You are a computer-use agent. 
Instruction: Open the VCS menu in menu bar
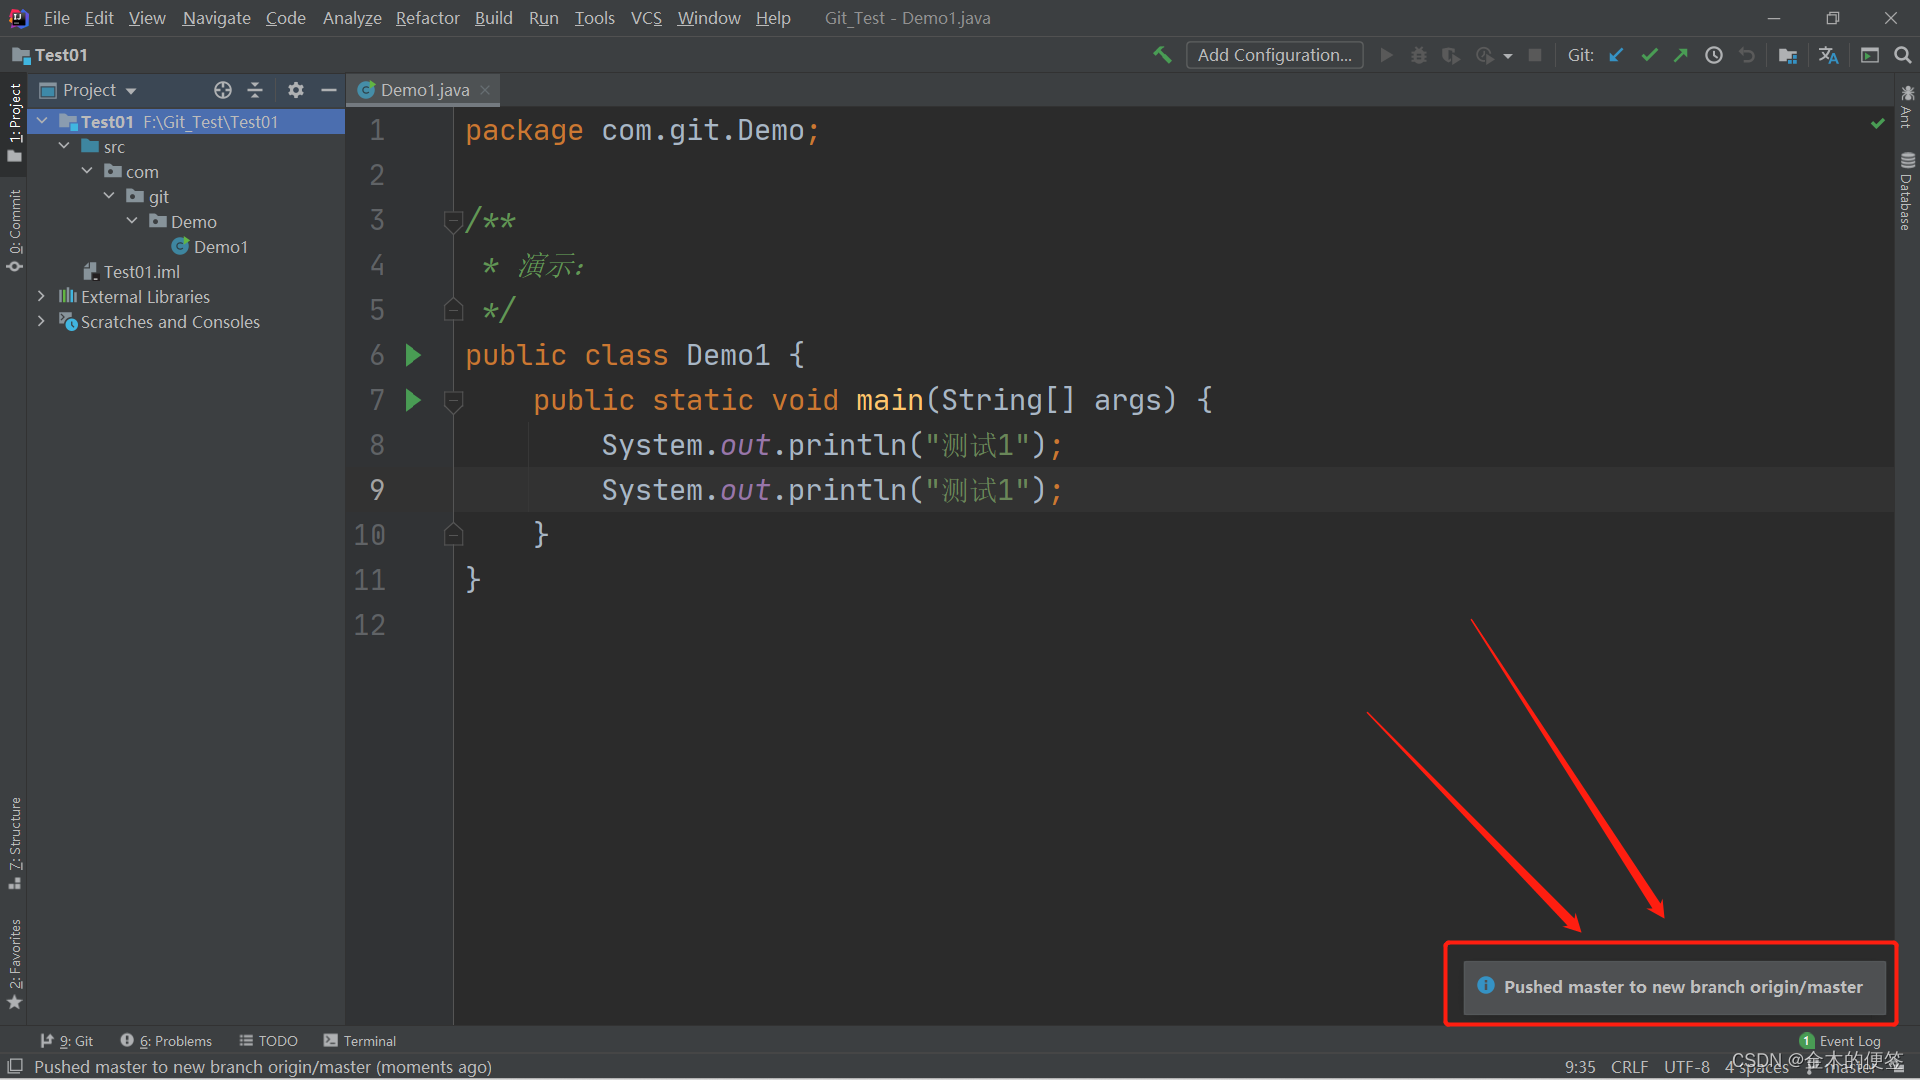pyautogui.click(x=646, y=17)
